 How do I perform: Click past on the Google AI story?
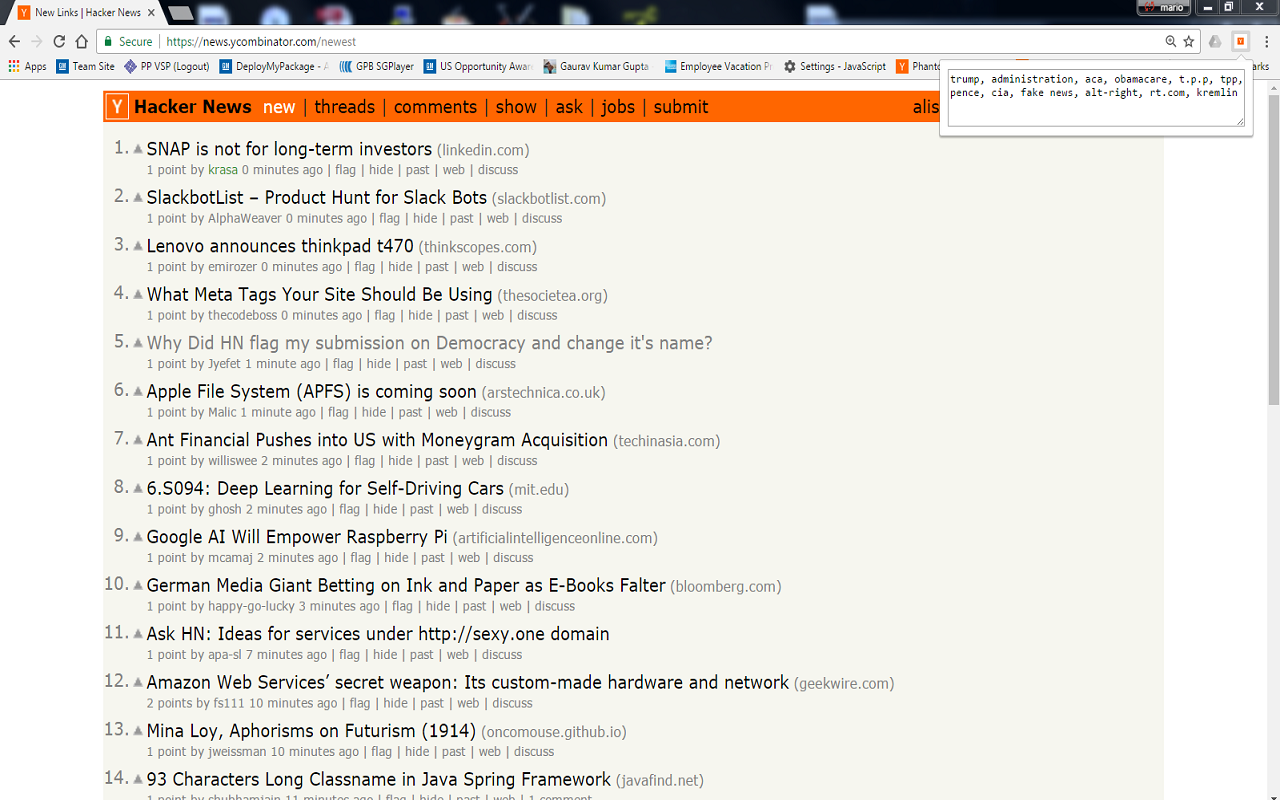coord(433,558)
